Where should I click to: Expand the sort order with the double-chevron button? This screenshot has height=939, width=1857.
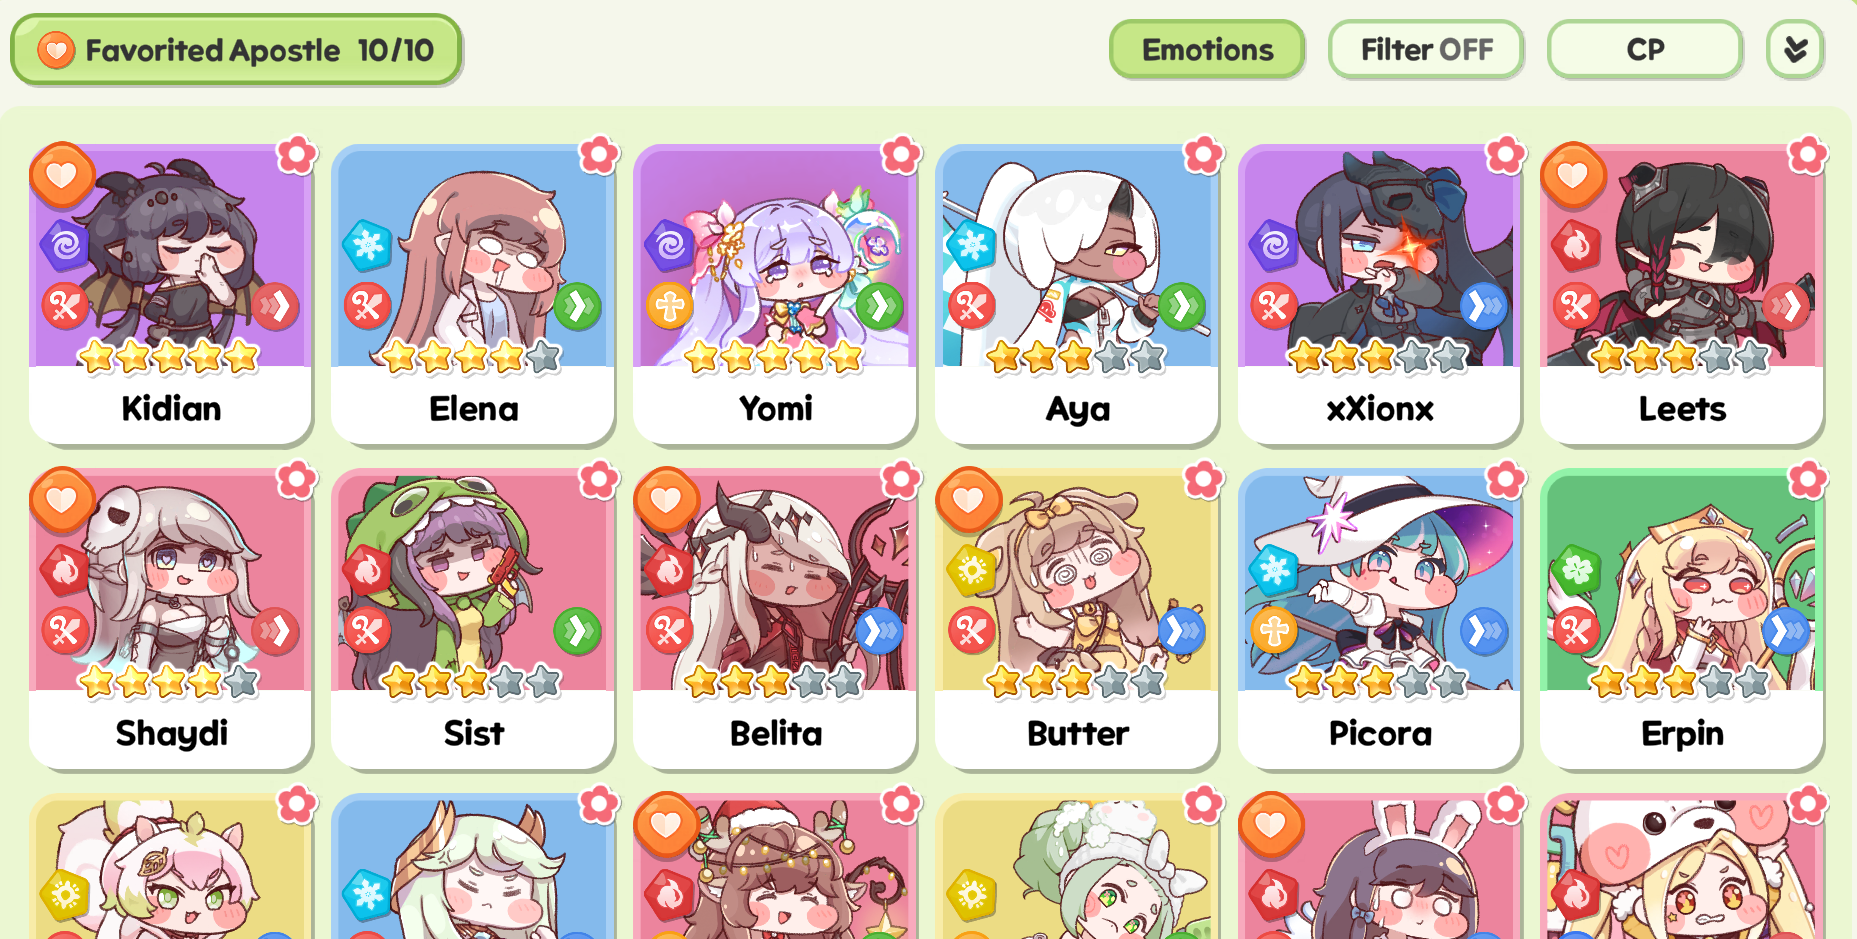click(1795, 49)
